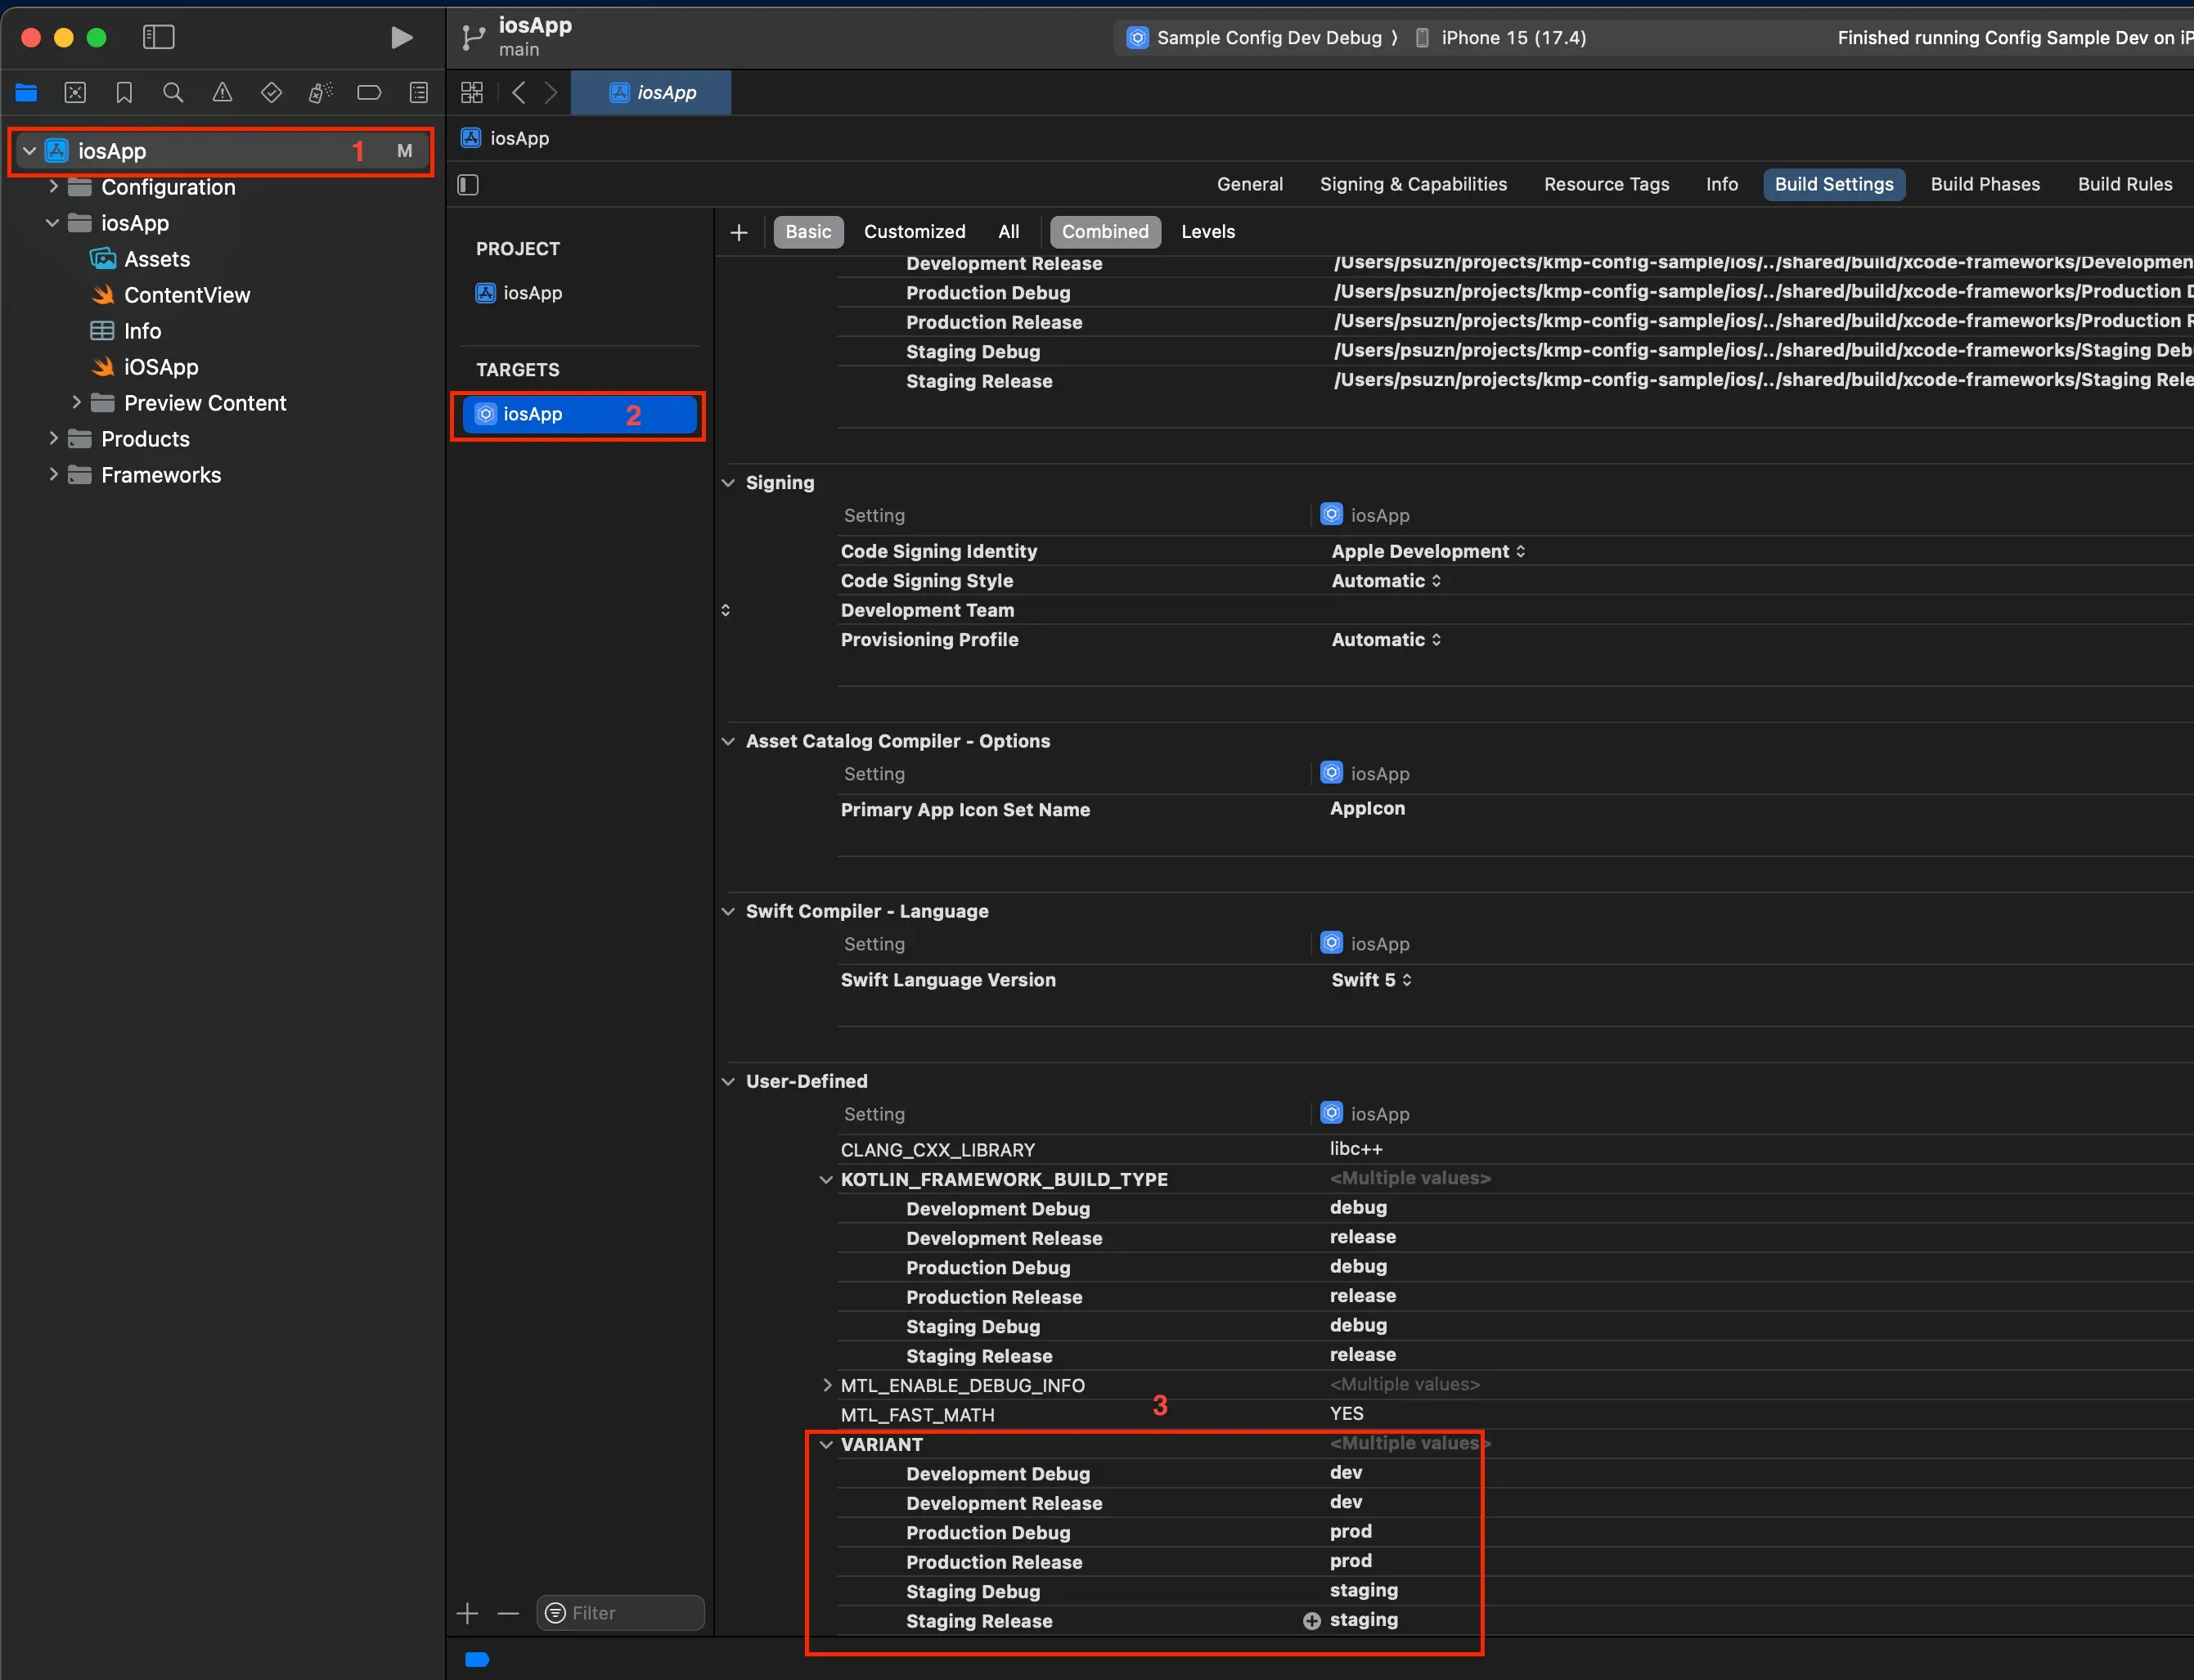Click the source control branch icon

[x=472, y=38]
